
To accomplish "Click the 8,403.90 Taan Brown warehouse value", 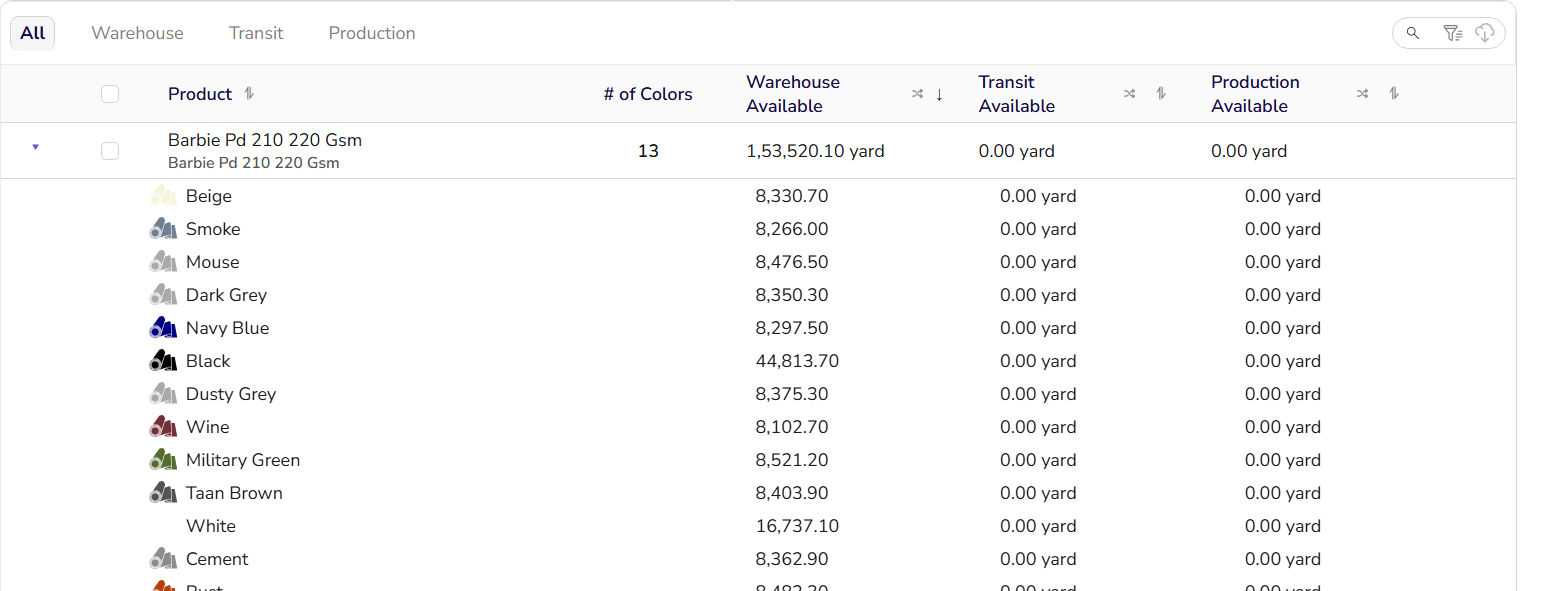I will pyautogui.click(x=792, y=493).
